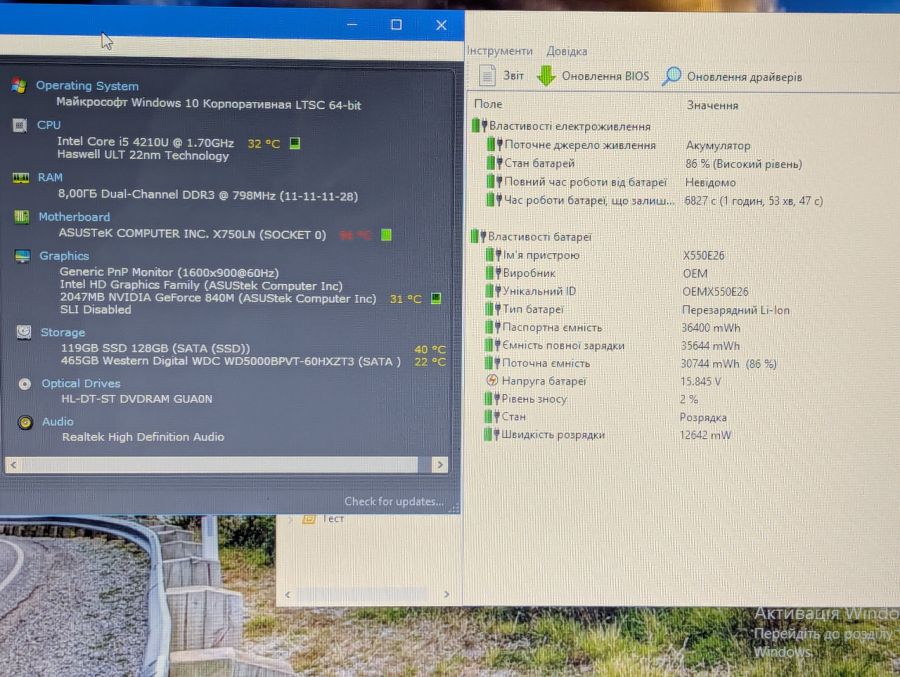Click the Storage disk icon
This screenshot has height=677, width=900.
pyautogui.click(x=24, y=331)
